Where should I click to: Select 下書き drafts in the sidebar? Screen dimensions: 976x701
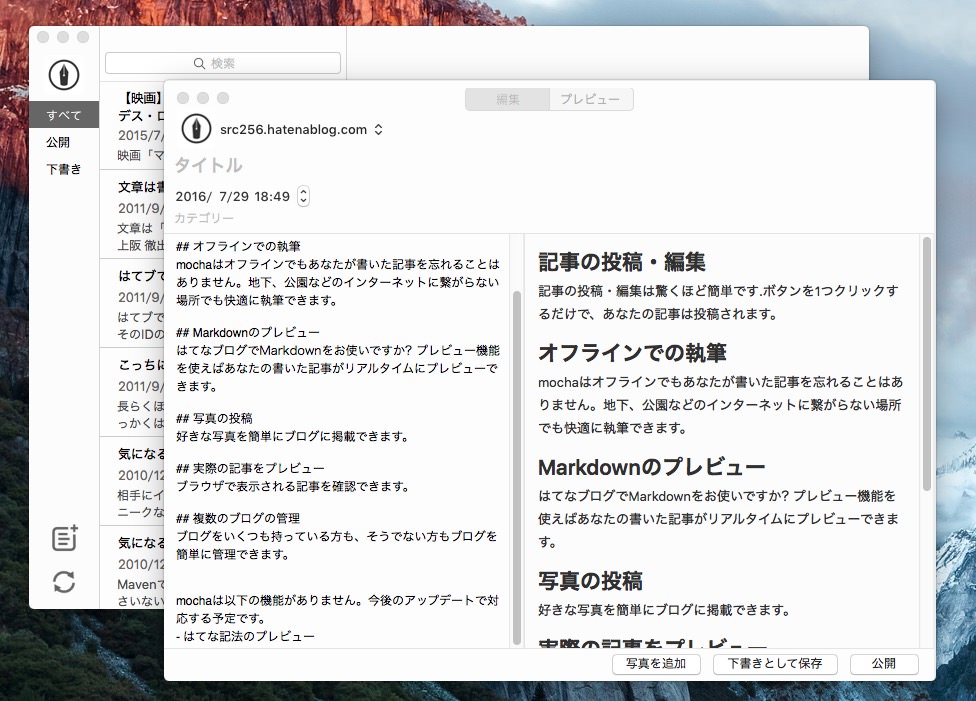tap(64, 169)
